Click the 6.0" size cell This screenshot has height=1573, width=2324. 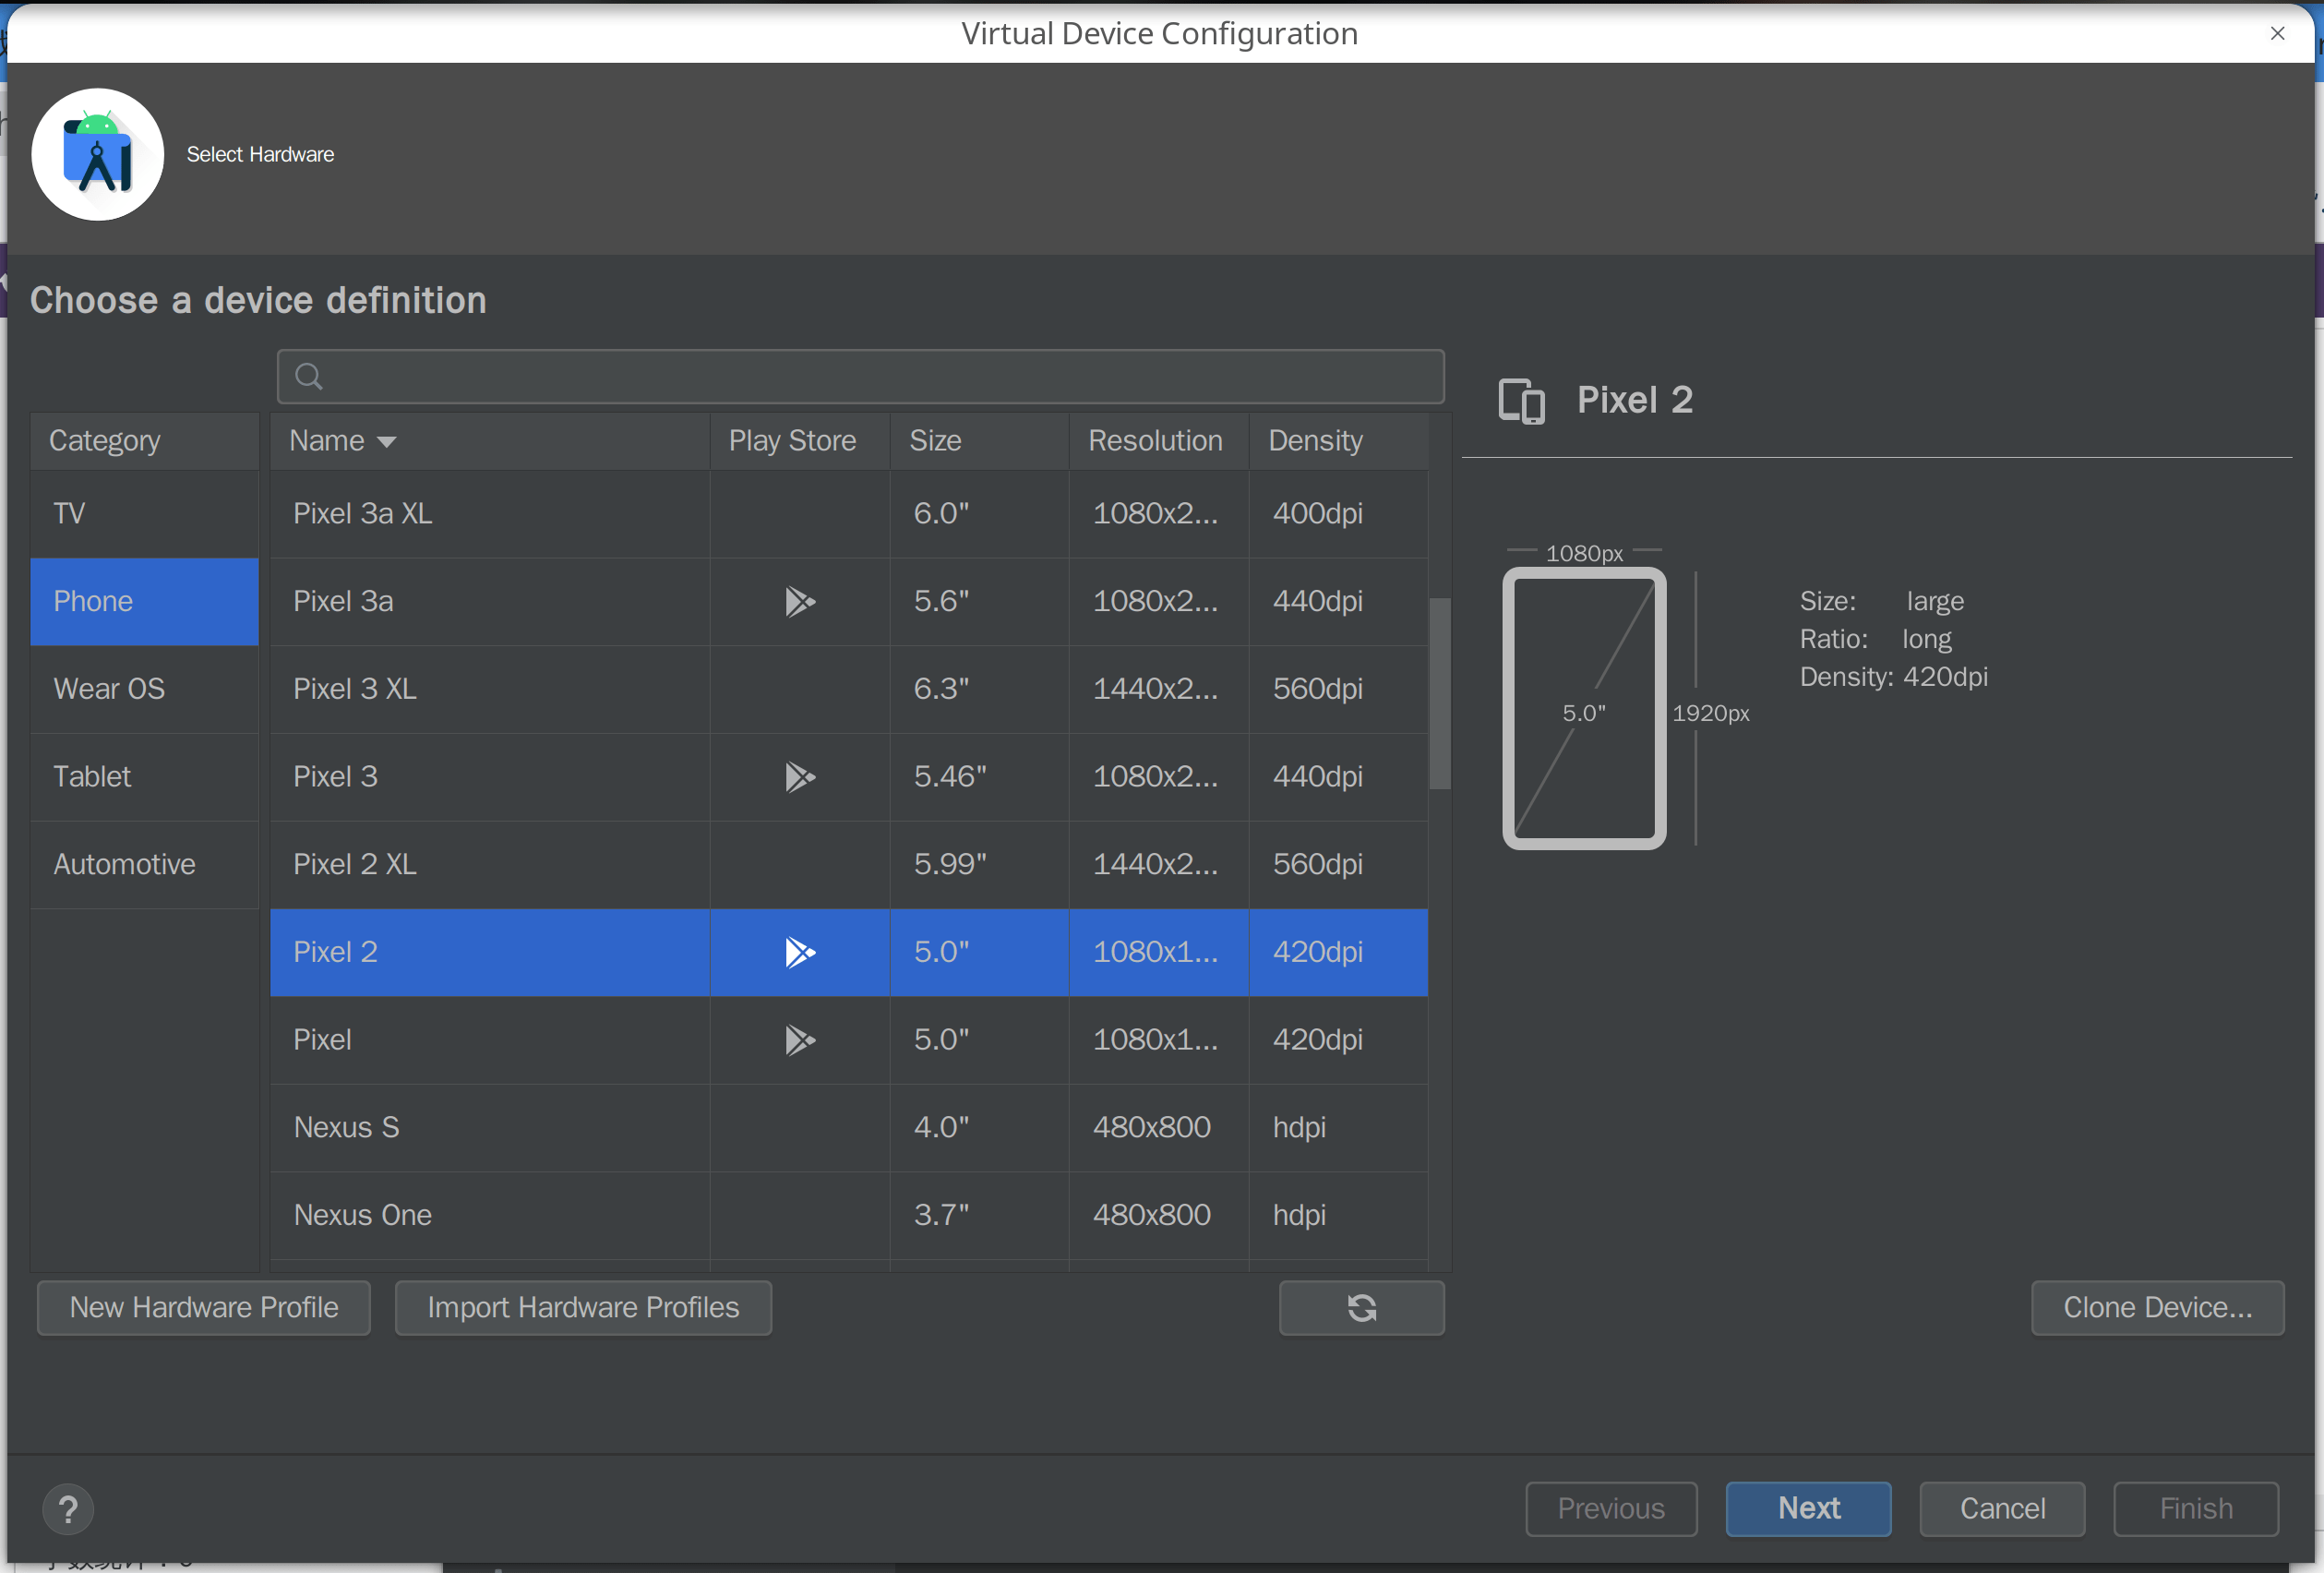[979, 514]
